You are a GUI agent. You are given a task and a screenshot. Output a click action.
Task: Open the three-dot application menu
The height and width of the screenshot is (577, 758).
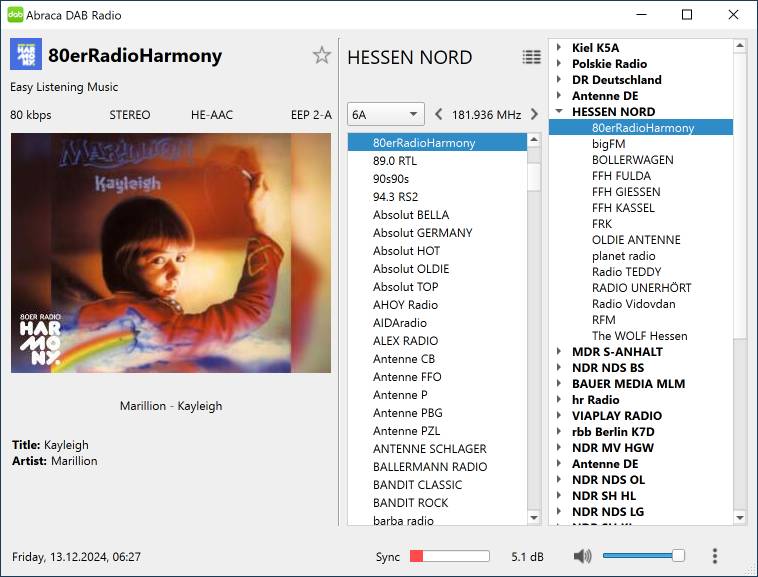[714, 556]
